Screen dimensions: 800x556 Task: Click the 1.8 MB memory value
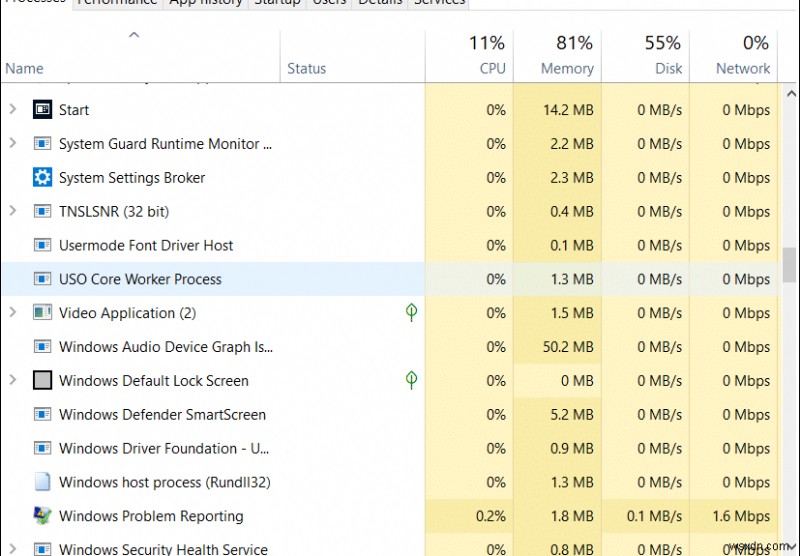pos(571,516)
